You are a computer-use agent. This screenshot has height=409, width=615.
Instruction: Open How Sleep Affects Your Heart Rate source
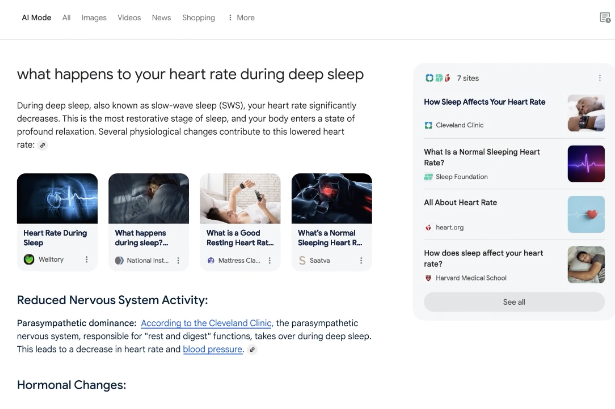(x=484, y=102)
